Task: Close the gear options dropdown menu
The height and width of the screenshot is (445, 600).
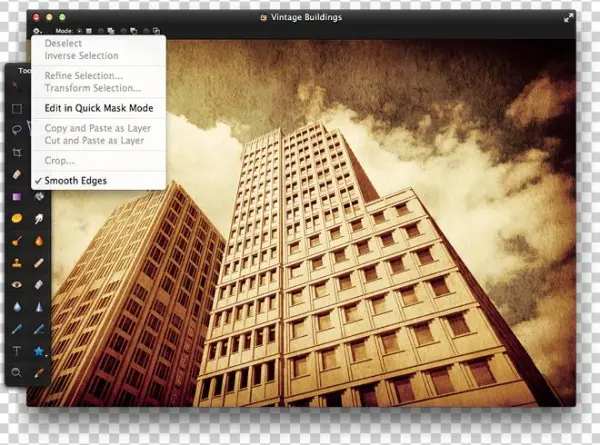Action: pos(38,31)
